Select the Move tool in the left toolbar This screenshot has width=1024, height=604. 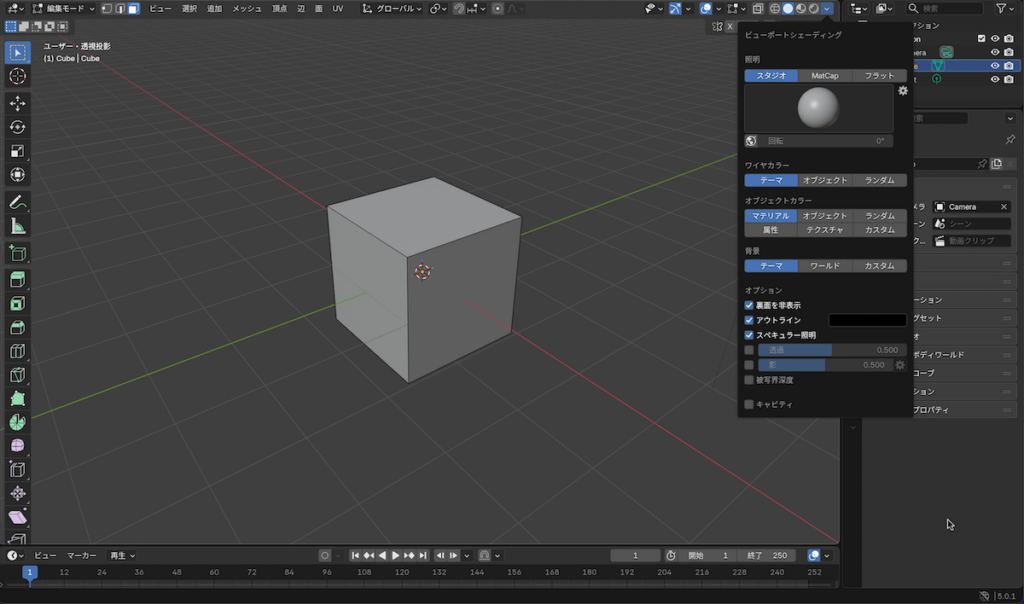click(17, 103)
